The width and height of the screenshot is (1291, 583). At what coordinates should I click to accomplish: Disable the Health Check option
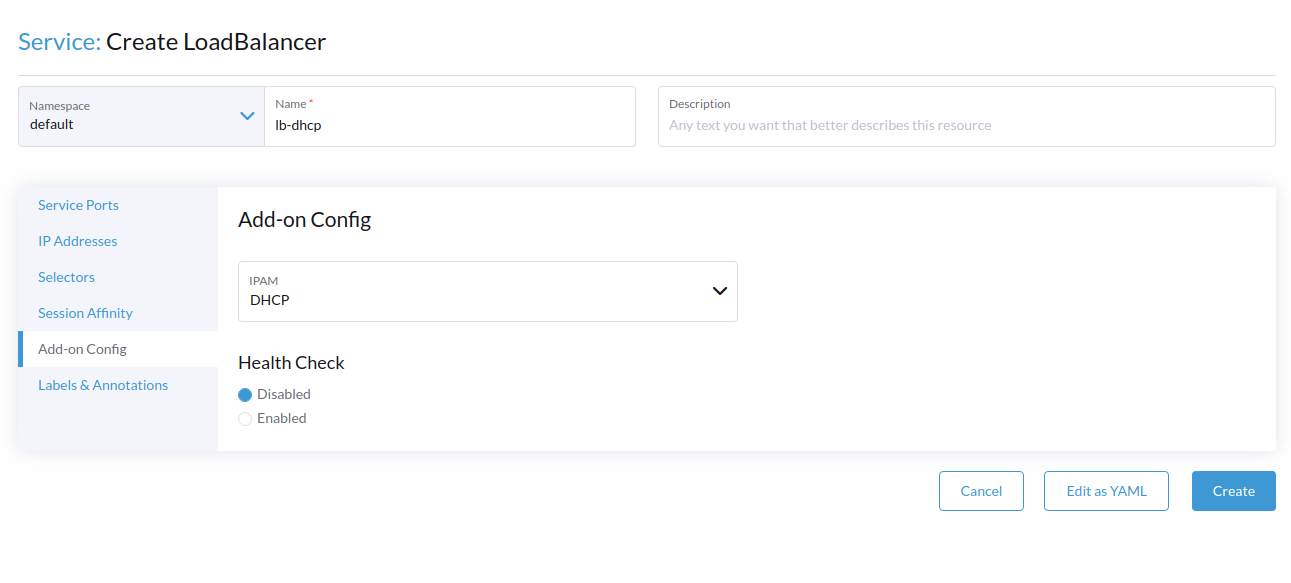245,394
